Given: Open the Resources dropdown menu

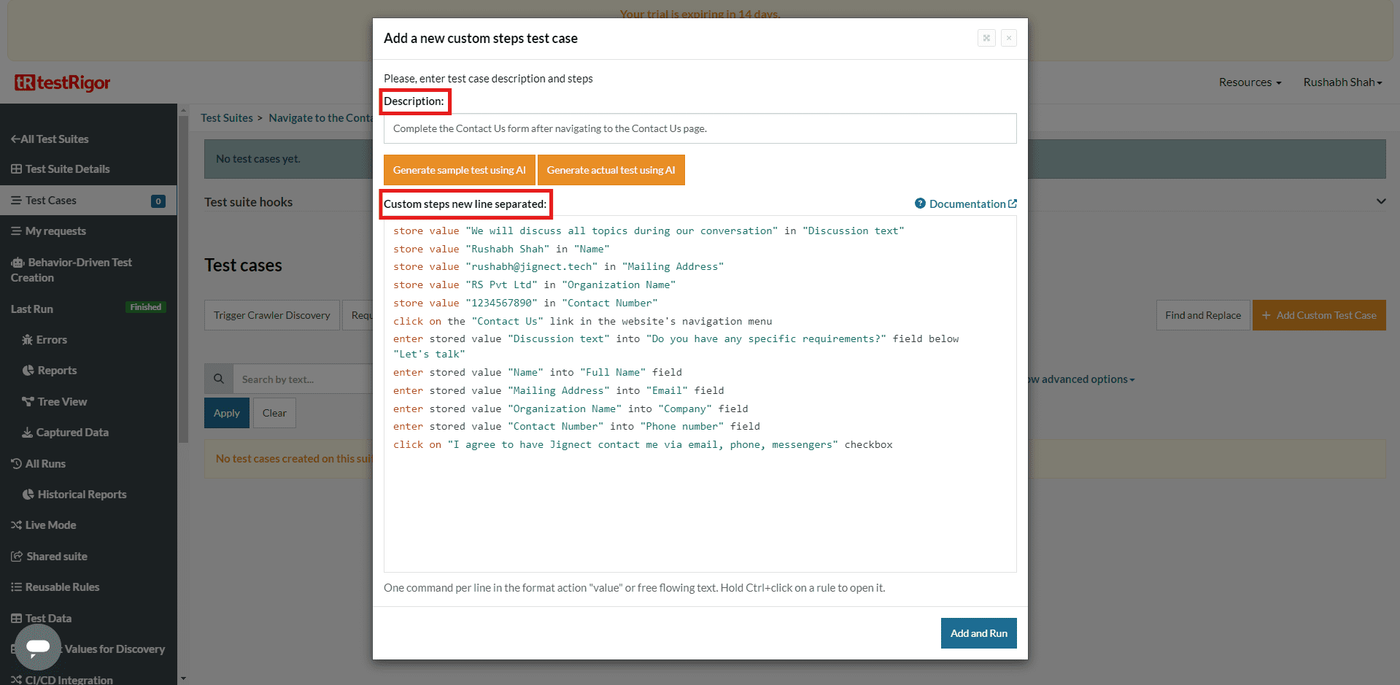Looking at the screenshot, I should tap(1250, 82).
